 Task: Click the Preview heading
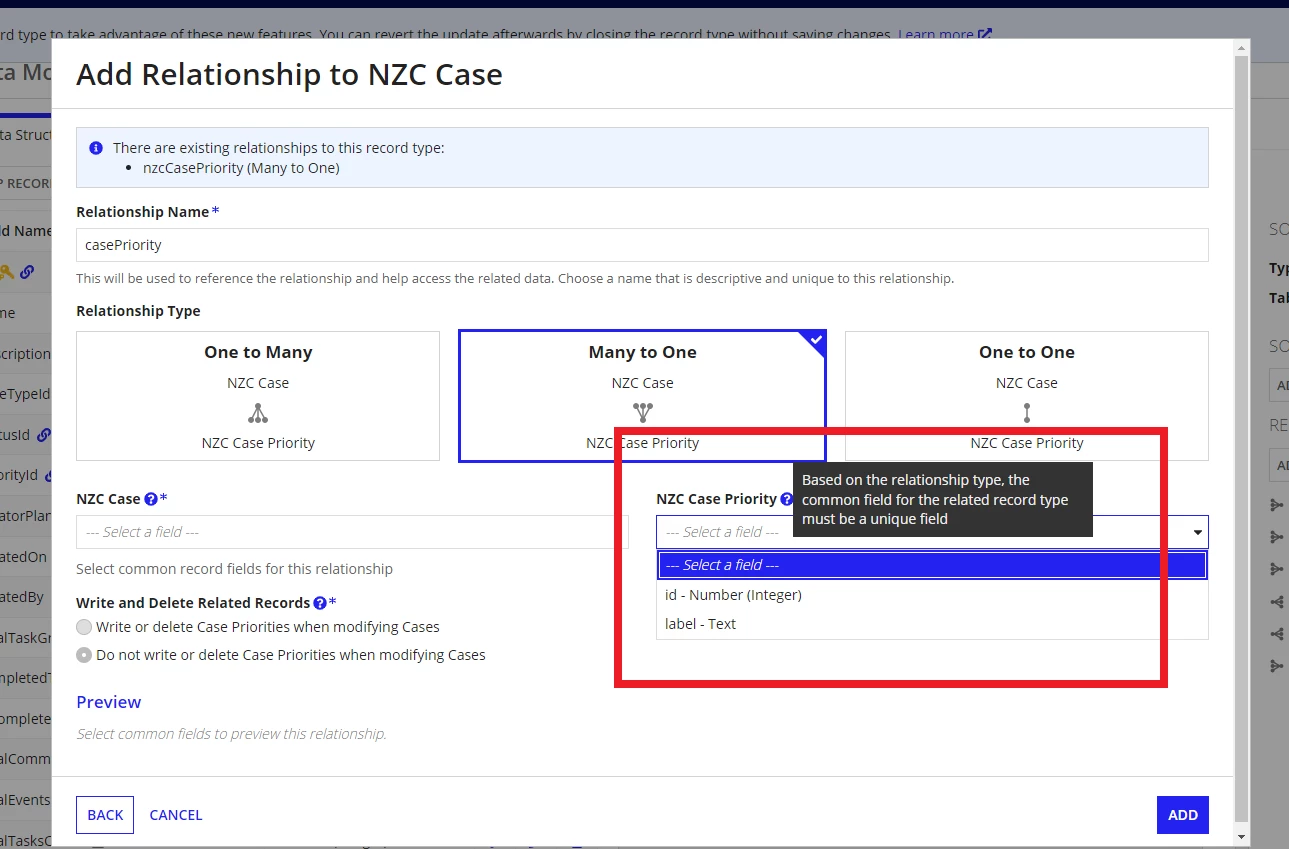coord(109,702)
